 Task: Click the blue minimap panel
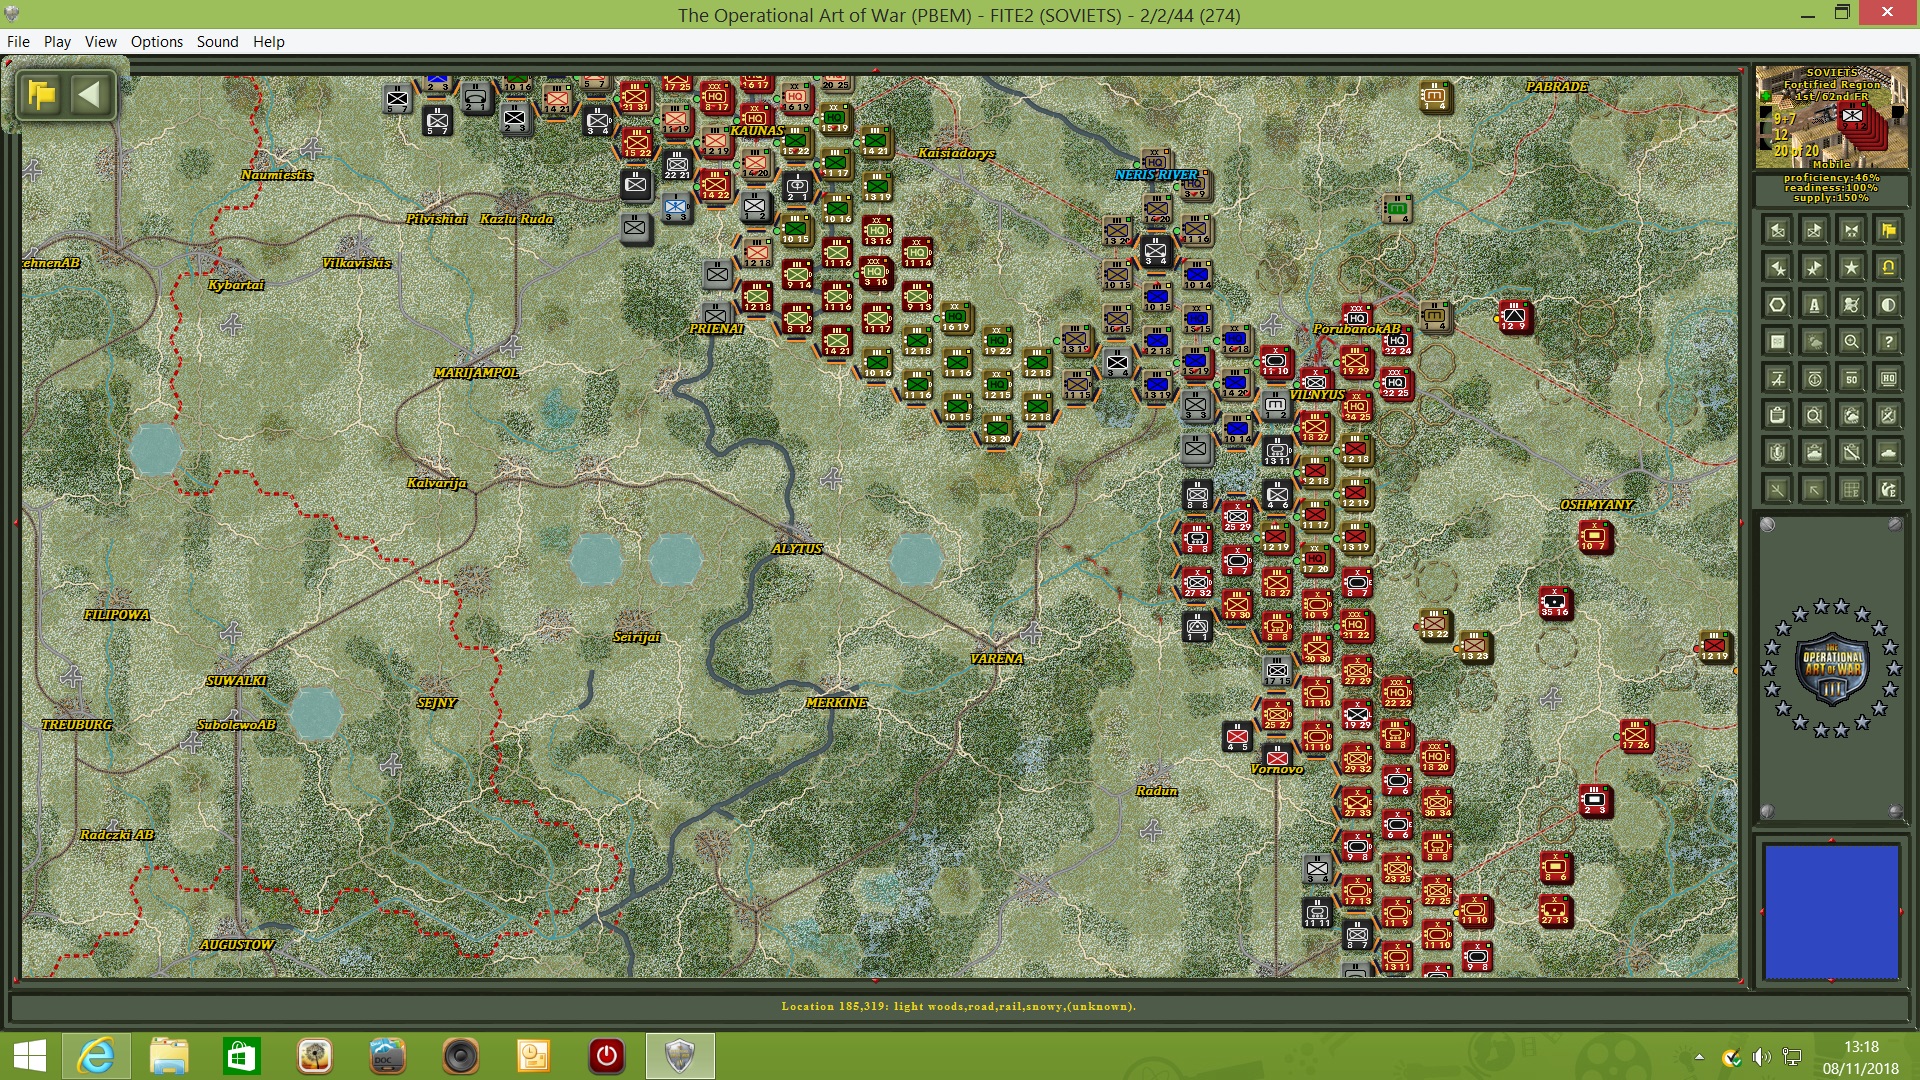[x=1831, y=912]
